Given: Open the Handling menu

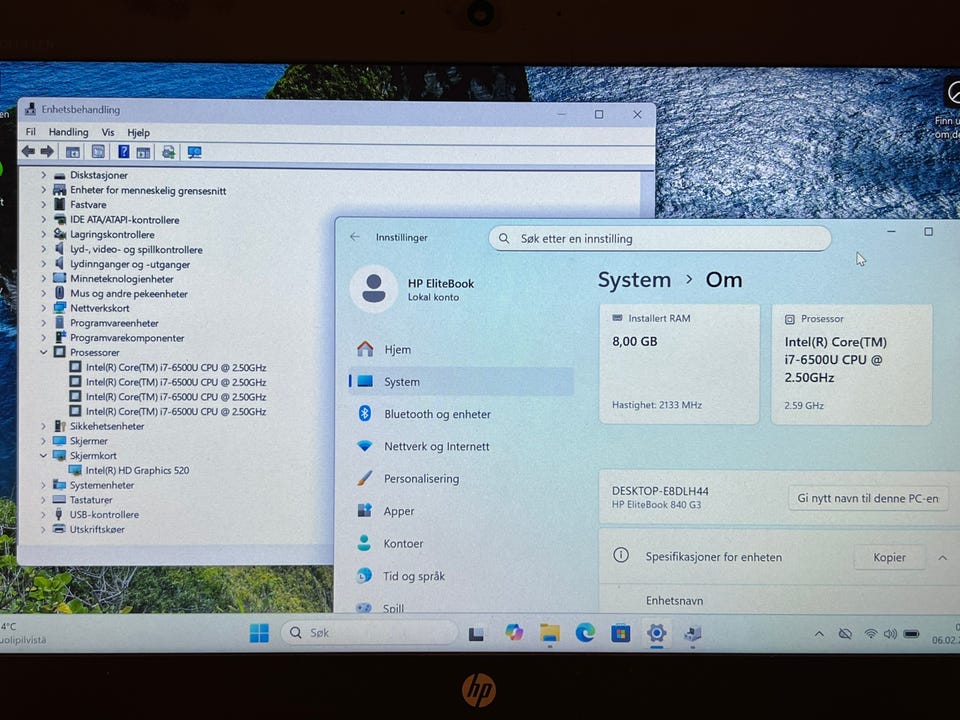Looking at the screenshot, I should tap(69, 132).
